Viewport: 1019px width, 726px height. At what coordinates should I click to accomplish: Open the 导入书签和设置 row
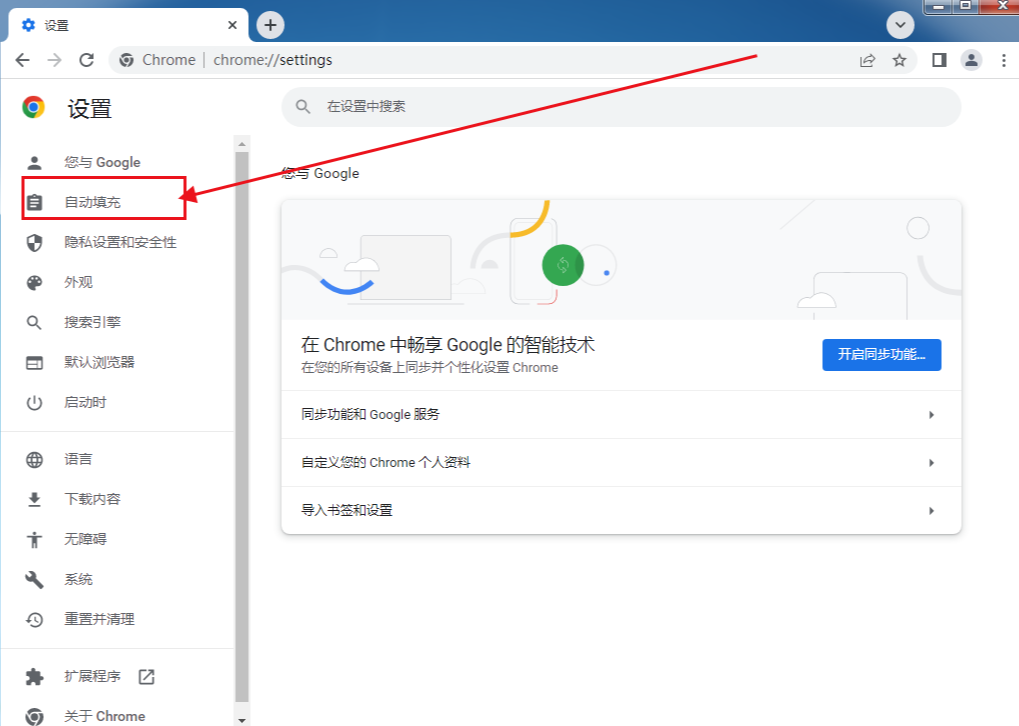tap(621, 511)
